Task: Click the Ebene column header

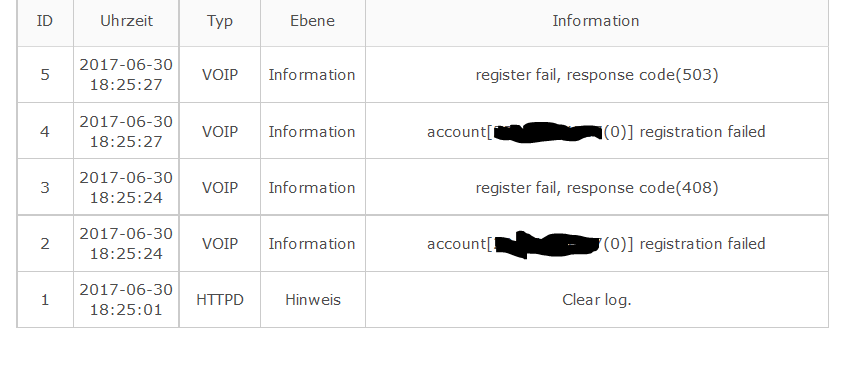Action: tap(313, 21)
